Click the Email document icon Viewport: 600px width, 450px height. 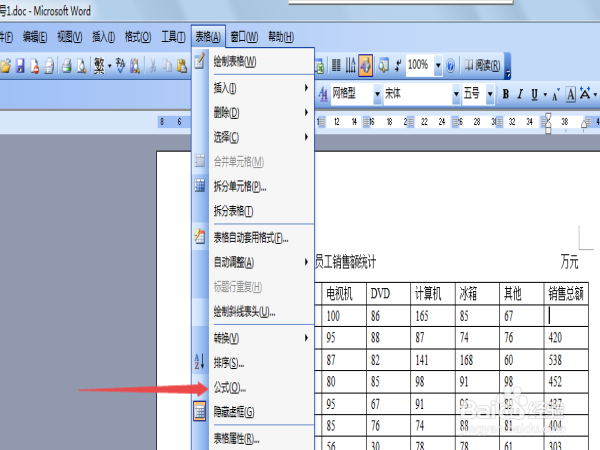tap(49, 66)
